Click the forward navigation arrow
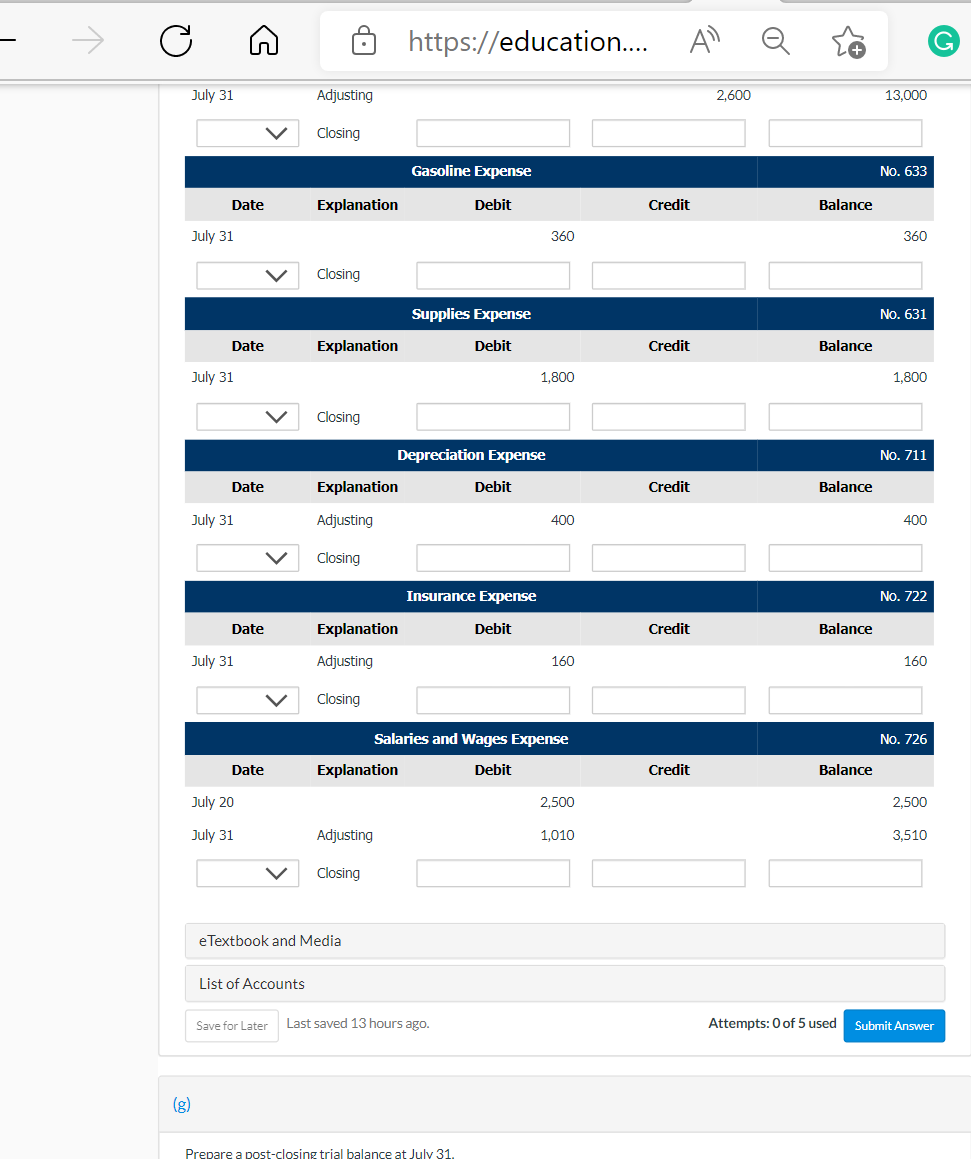 [88, 41]
